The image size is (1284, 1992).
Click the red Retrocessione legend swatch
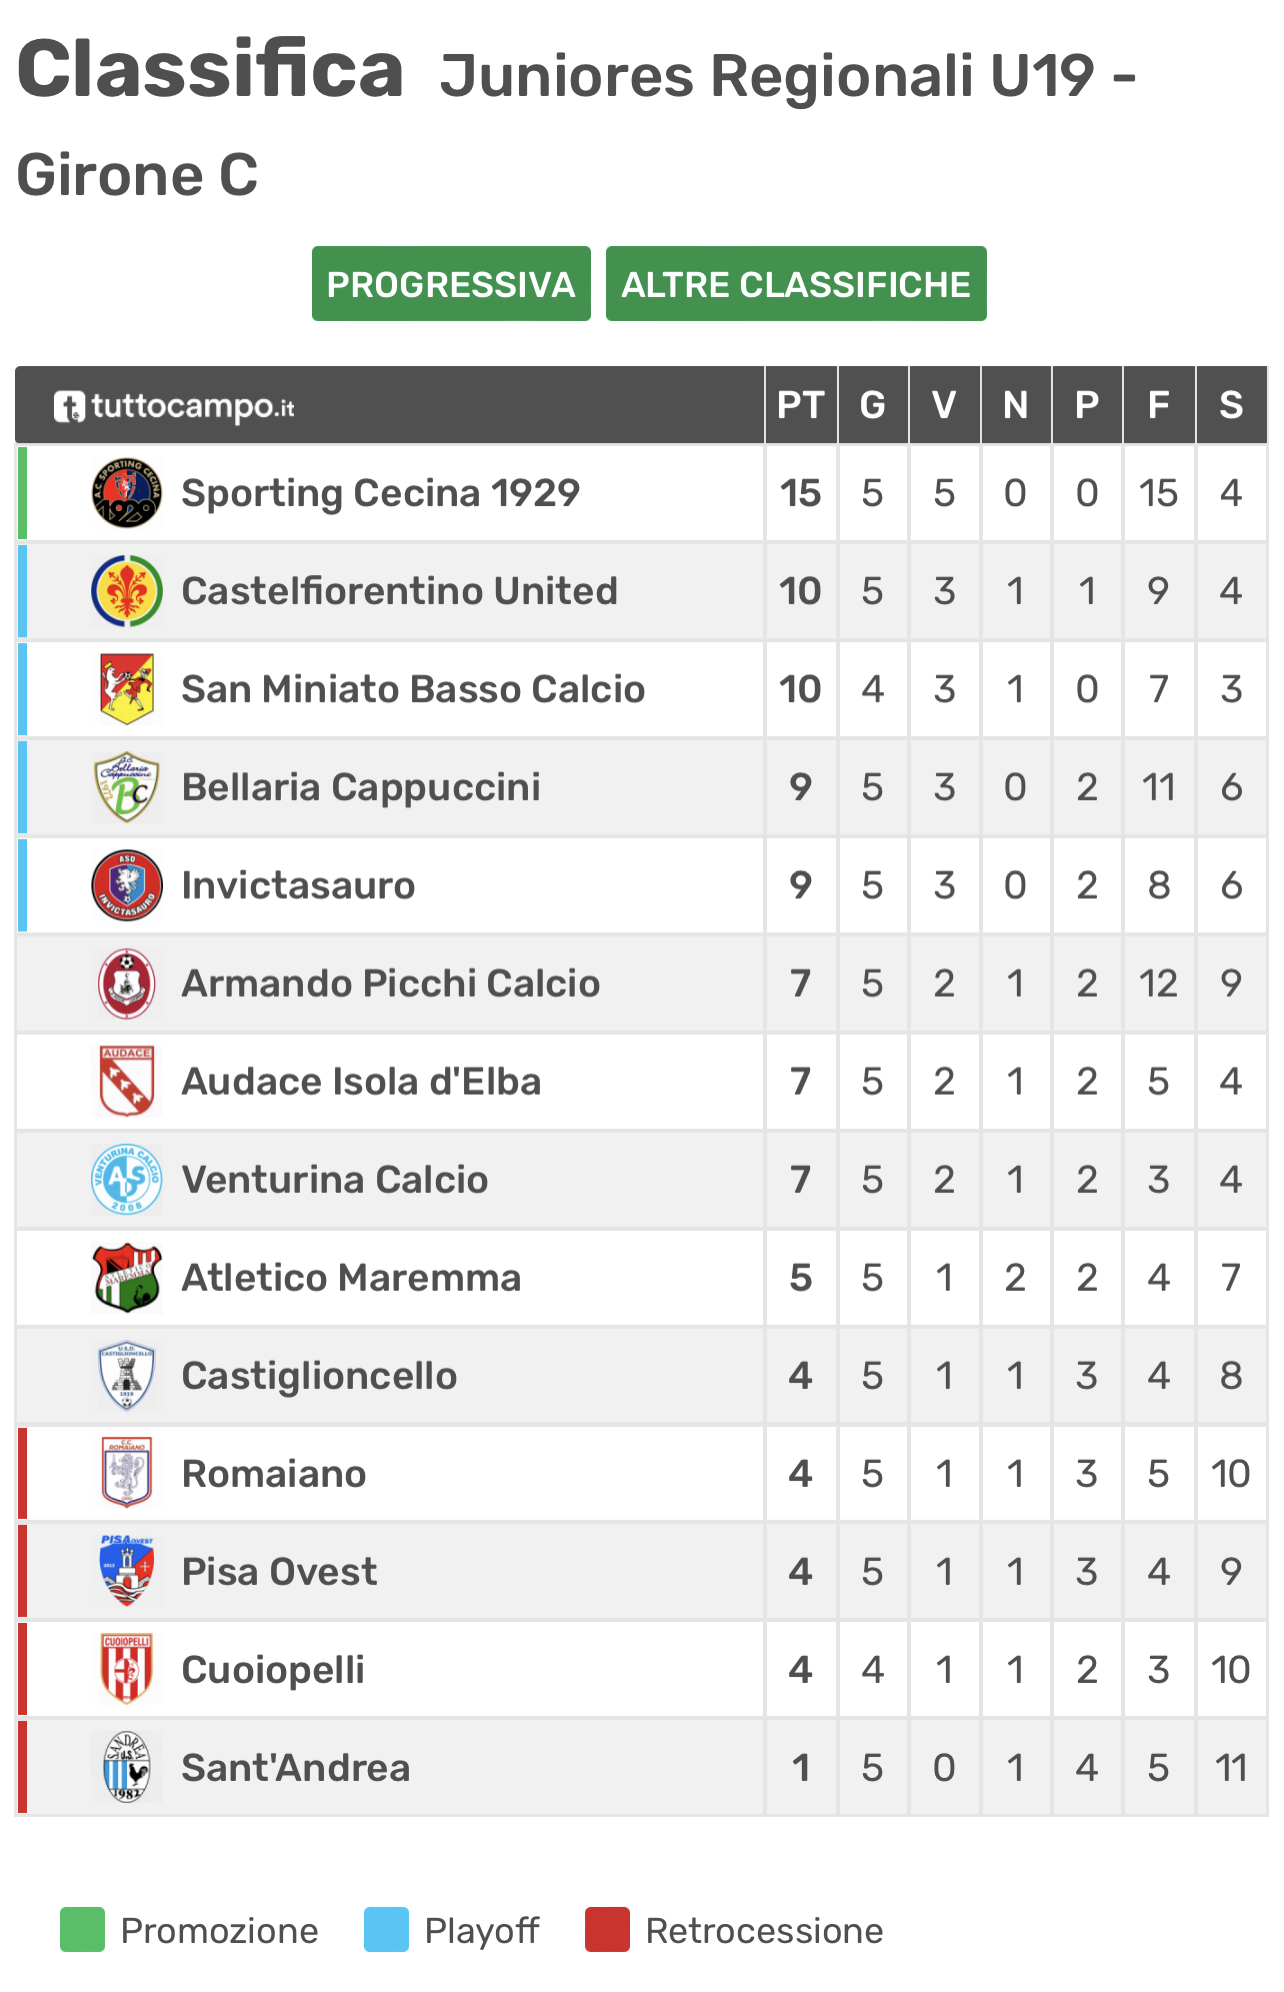[607, 1930]
